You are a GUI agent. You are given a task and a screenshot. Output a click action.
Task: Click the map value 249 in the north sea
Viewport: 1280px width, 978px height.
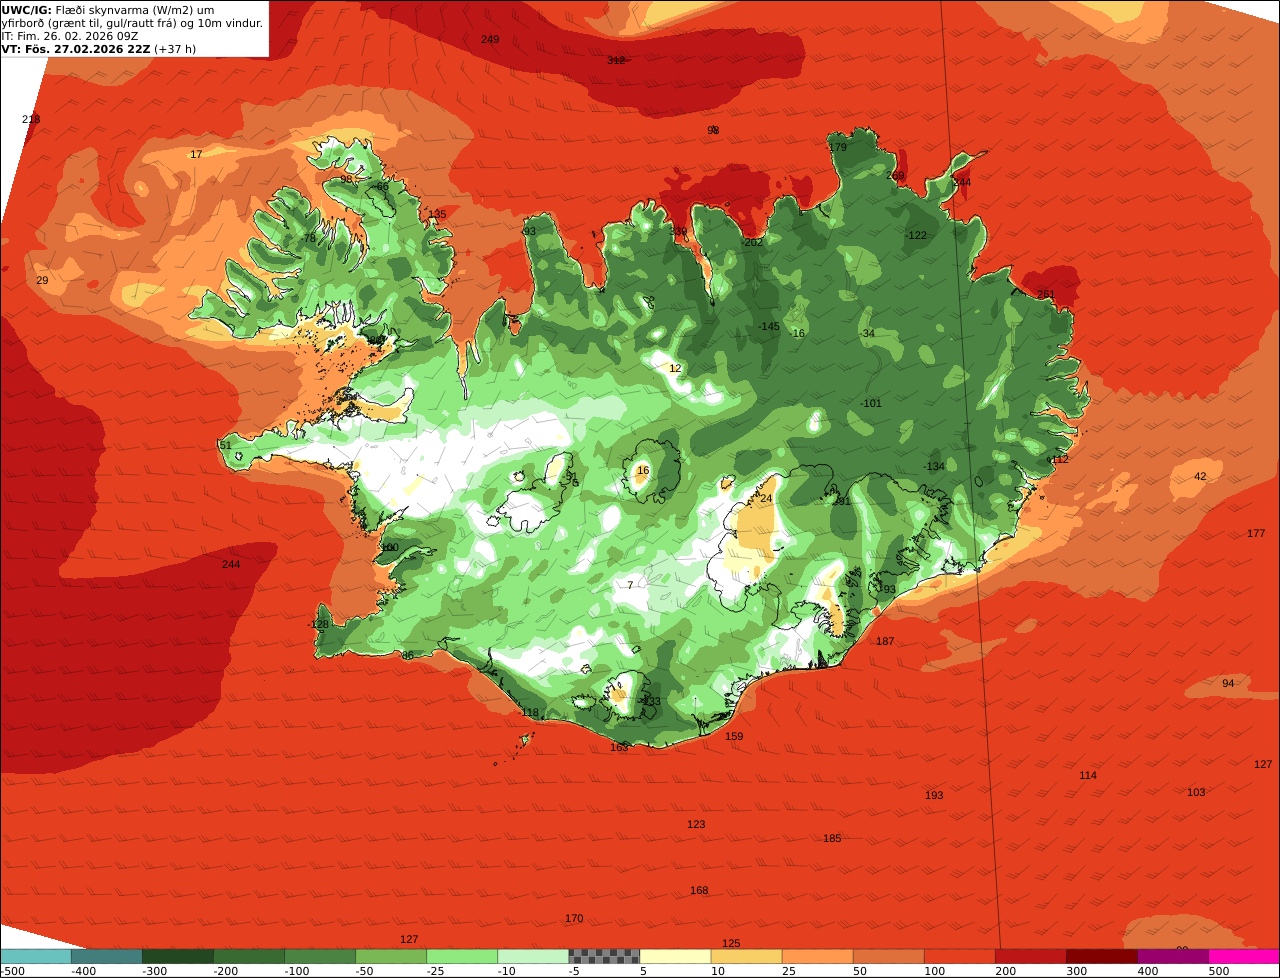(490, 40)
